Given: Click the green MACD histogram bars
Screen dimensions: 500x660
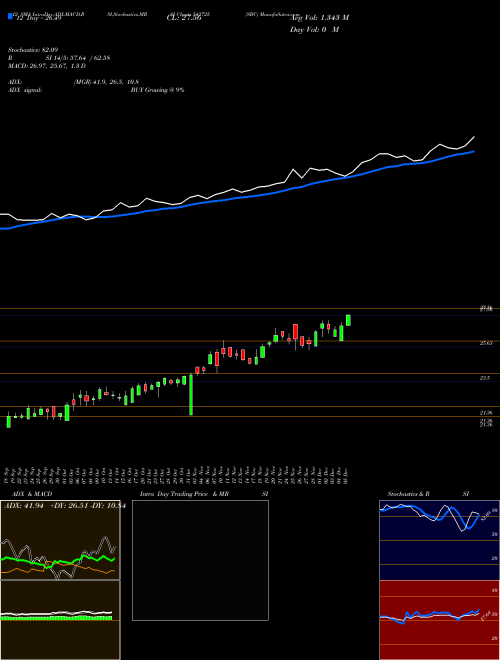Looking at the screenshot, I should point(56,618).
